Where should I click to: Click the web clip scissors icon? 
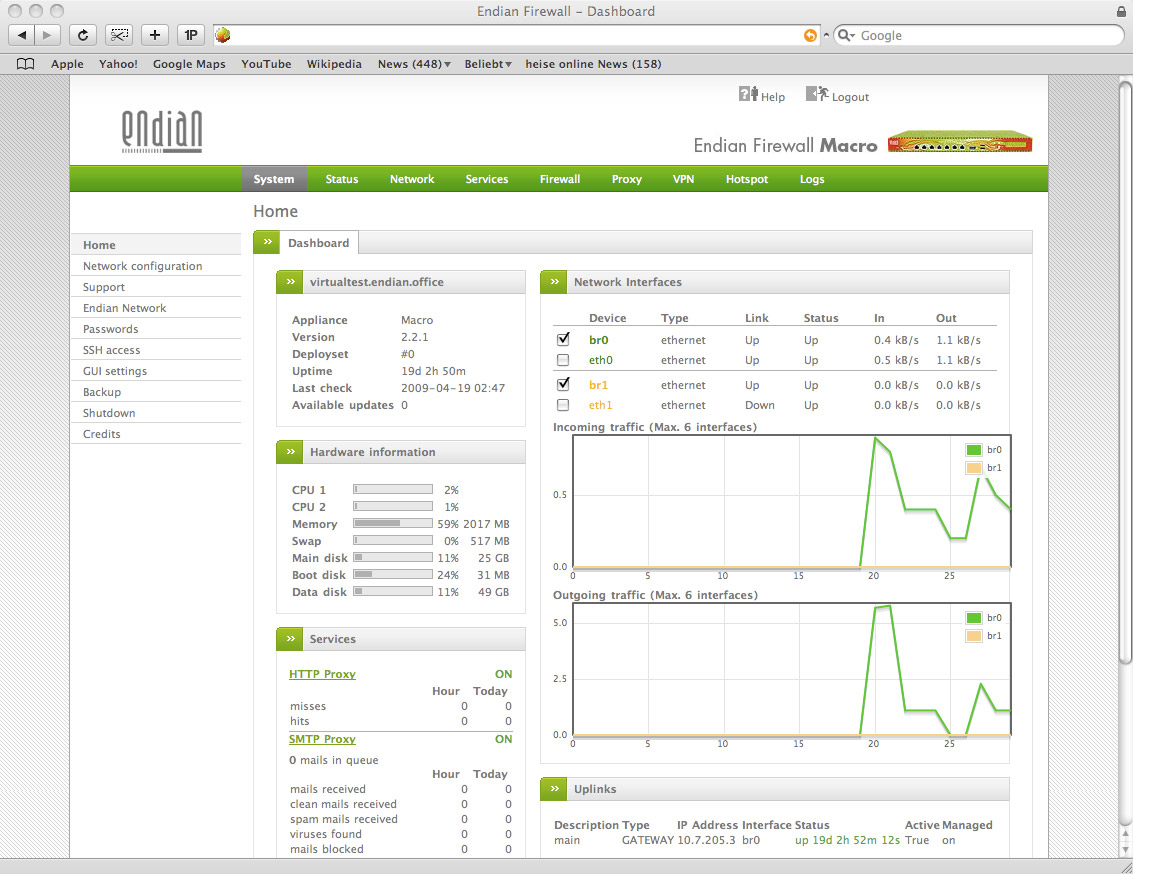[x=119, y=35]
